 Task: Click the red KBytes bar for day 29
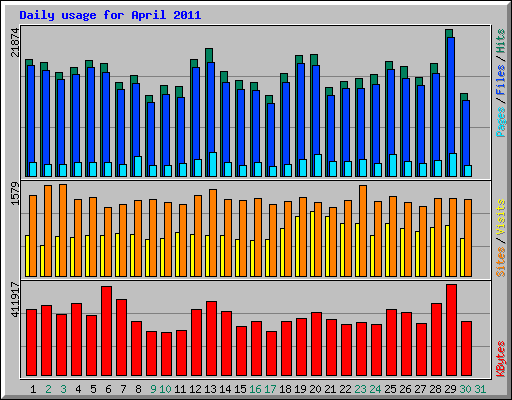pyautogui.click(x=451, y=330)
